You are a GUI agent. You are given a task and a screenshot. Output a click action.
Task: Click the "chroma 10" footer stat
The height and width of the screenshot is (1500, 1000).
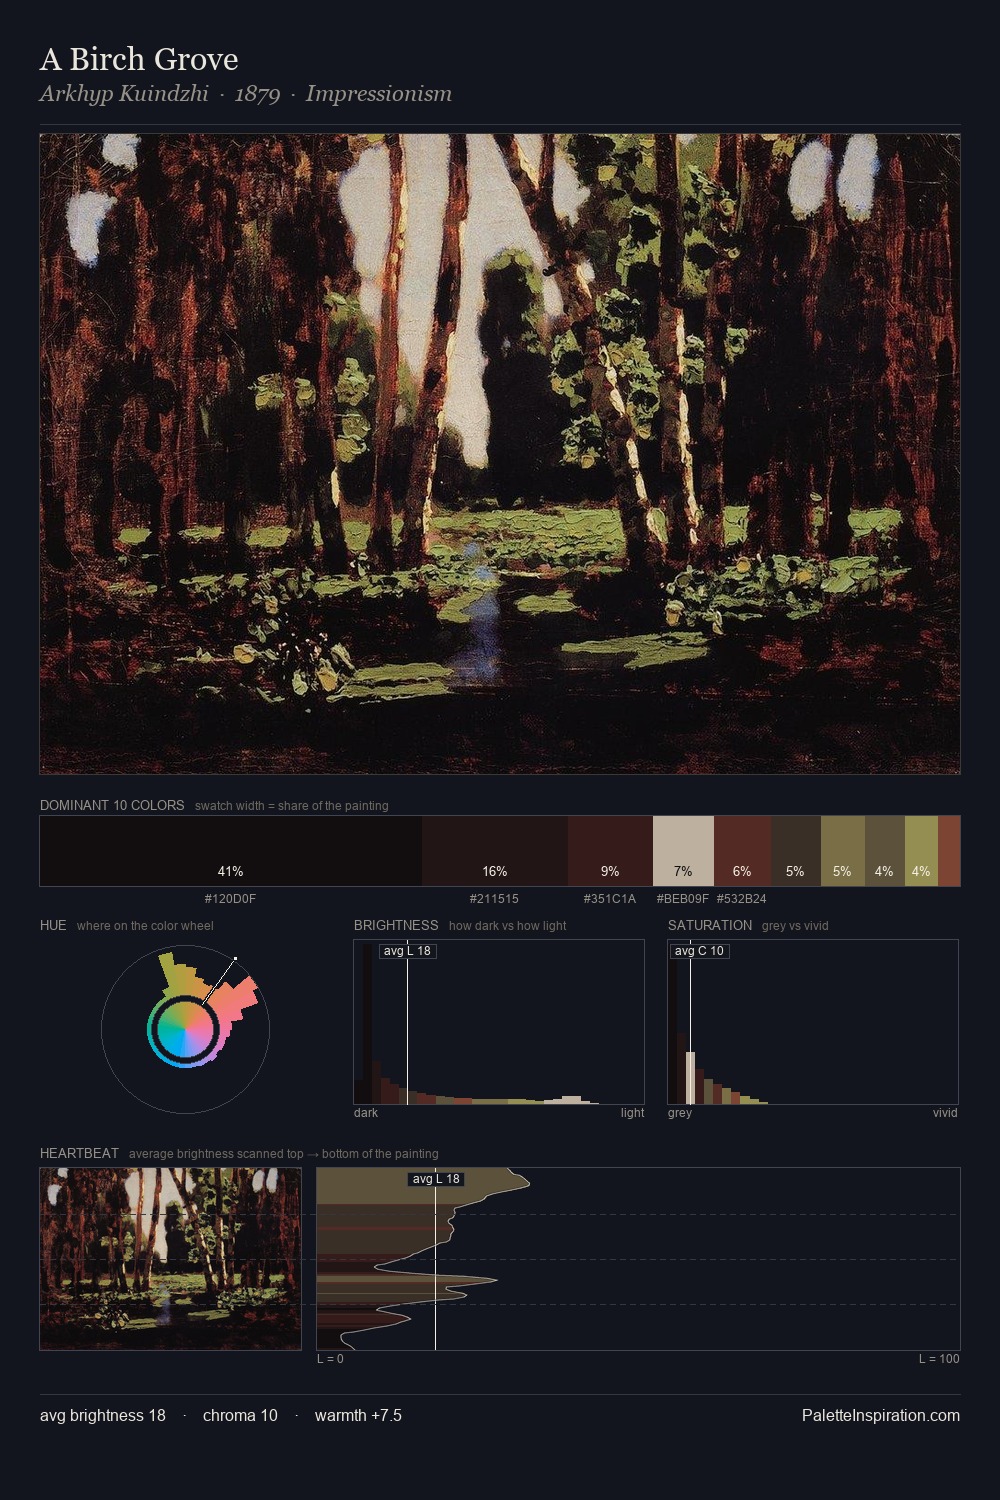click(240, 1415)
